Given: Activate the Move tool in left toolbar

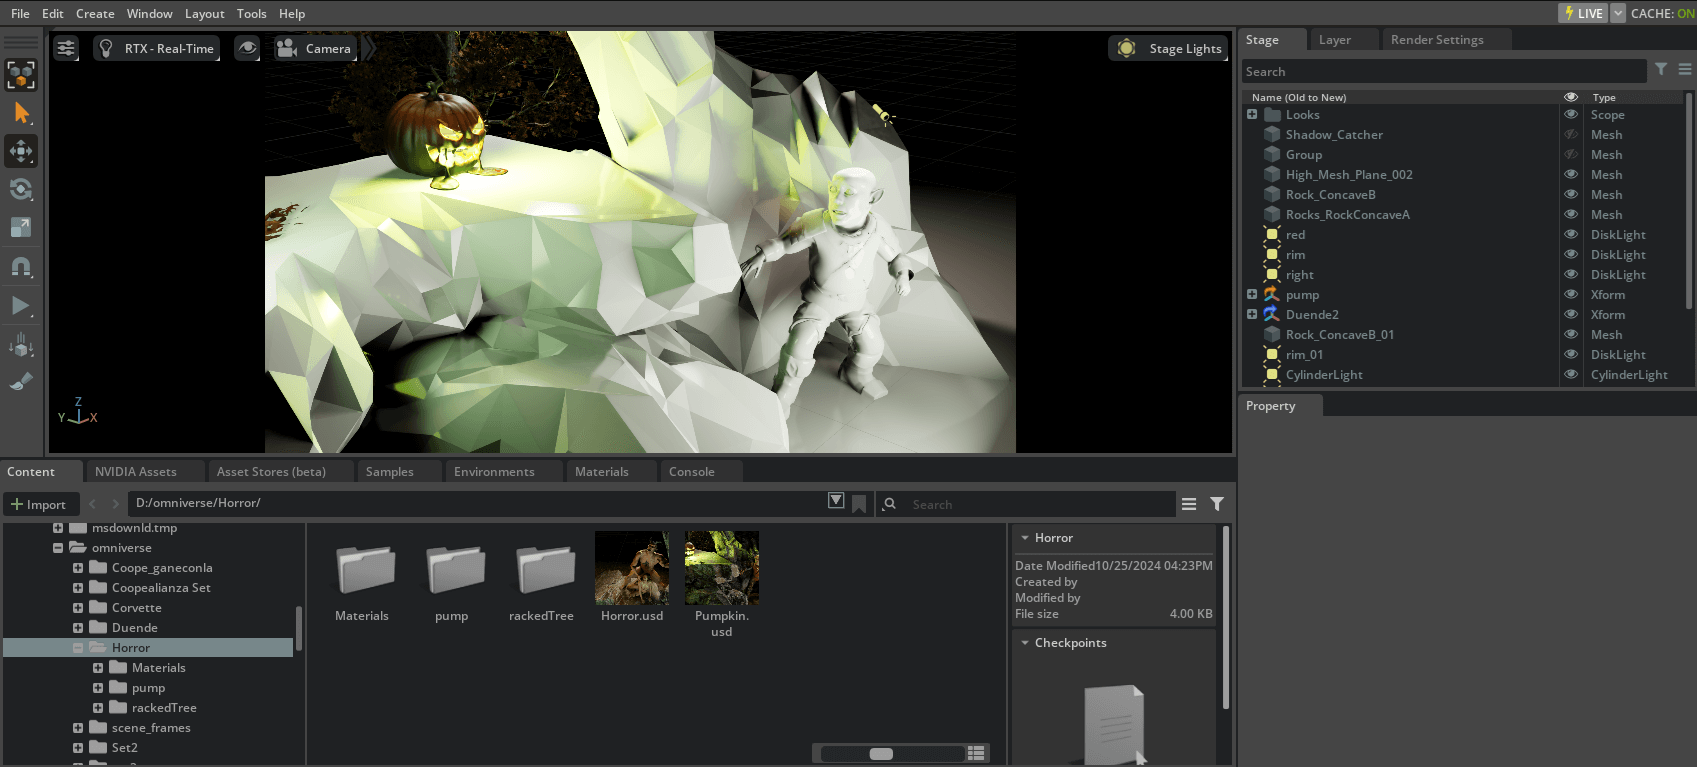Looking at the screenshot, I should pyautogui.click(x=21, y=151).
